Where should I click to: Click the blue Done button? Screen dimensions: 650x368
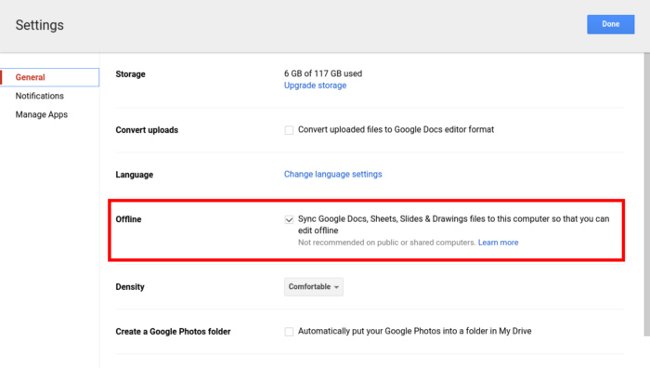[610, 24]
